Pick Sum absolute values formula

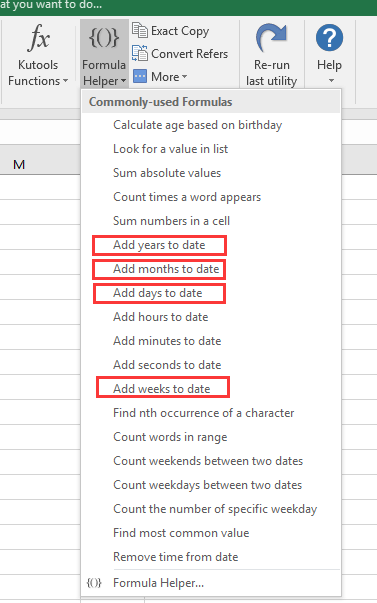coord(167,173)
